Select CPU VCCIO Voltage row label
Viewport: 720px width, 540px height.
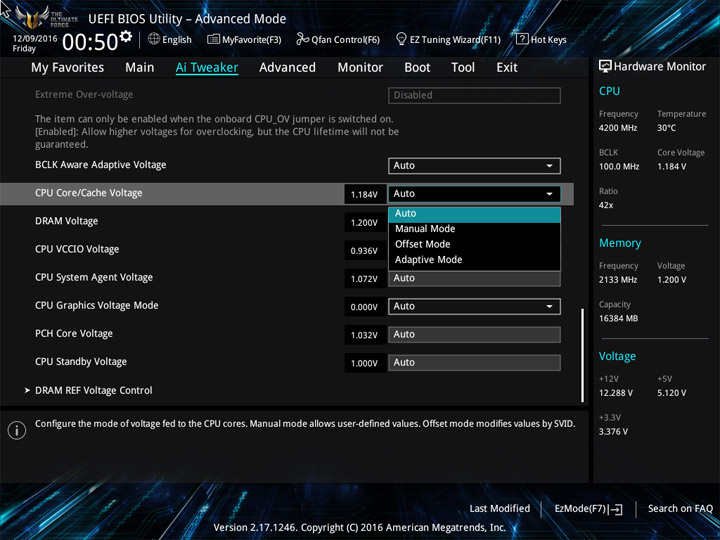[77, 249]
